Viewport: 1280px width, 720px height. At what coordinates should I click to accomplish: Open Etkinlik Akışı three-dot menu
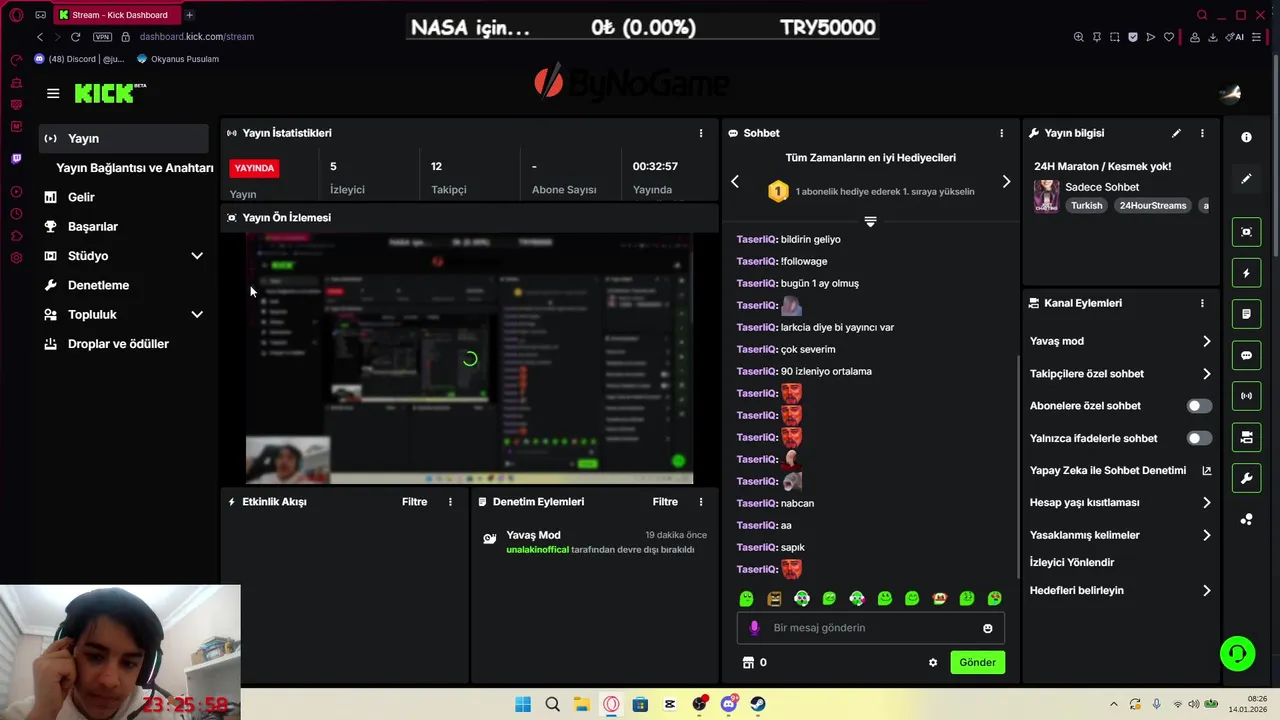coord(450,502)
